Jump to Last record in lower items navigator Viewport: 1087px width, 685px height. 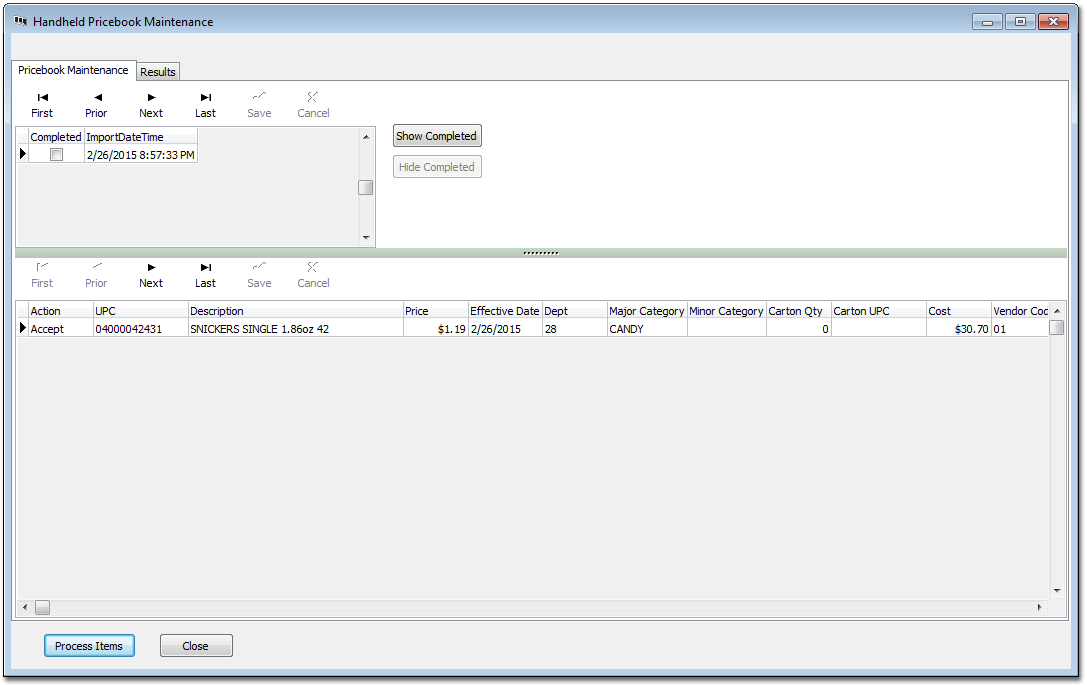(x=205, y=274)
